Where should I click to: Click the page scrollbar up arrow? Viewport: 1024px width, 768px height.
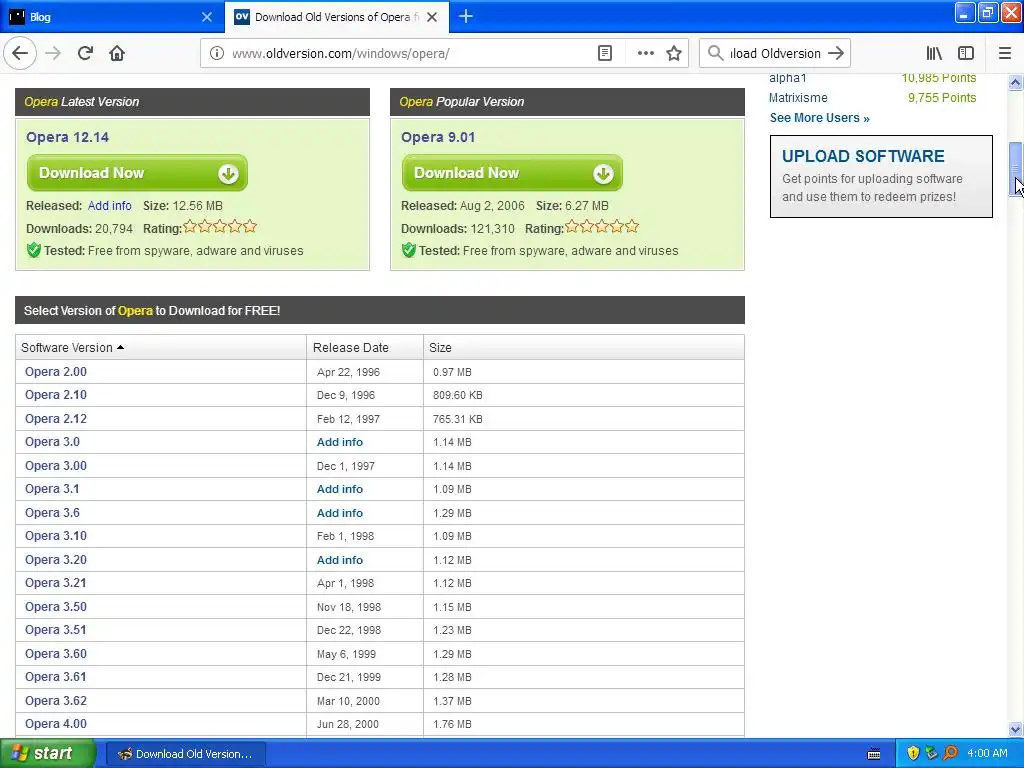pos(1015,82)
